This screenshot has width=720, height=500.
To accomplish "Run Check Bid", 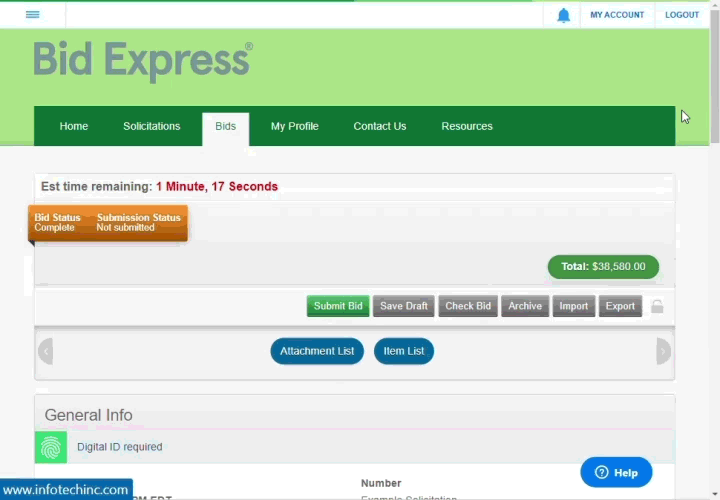I will coord(468,306).
